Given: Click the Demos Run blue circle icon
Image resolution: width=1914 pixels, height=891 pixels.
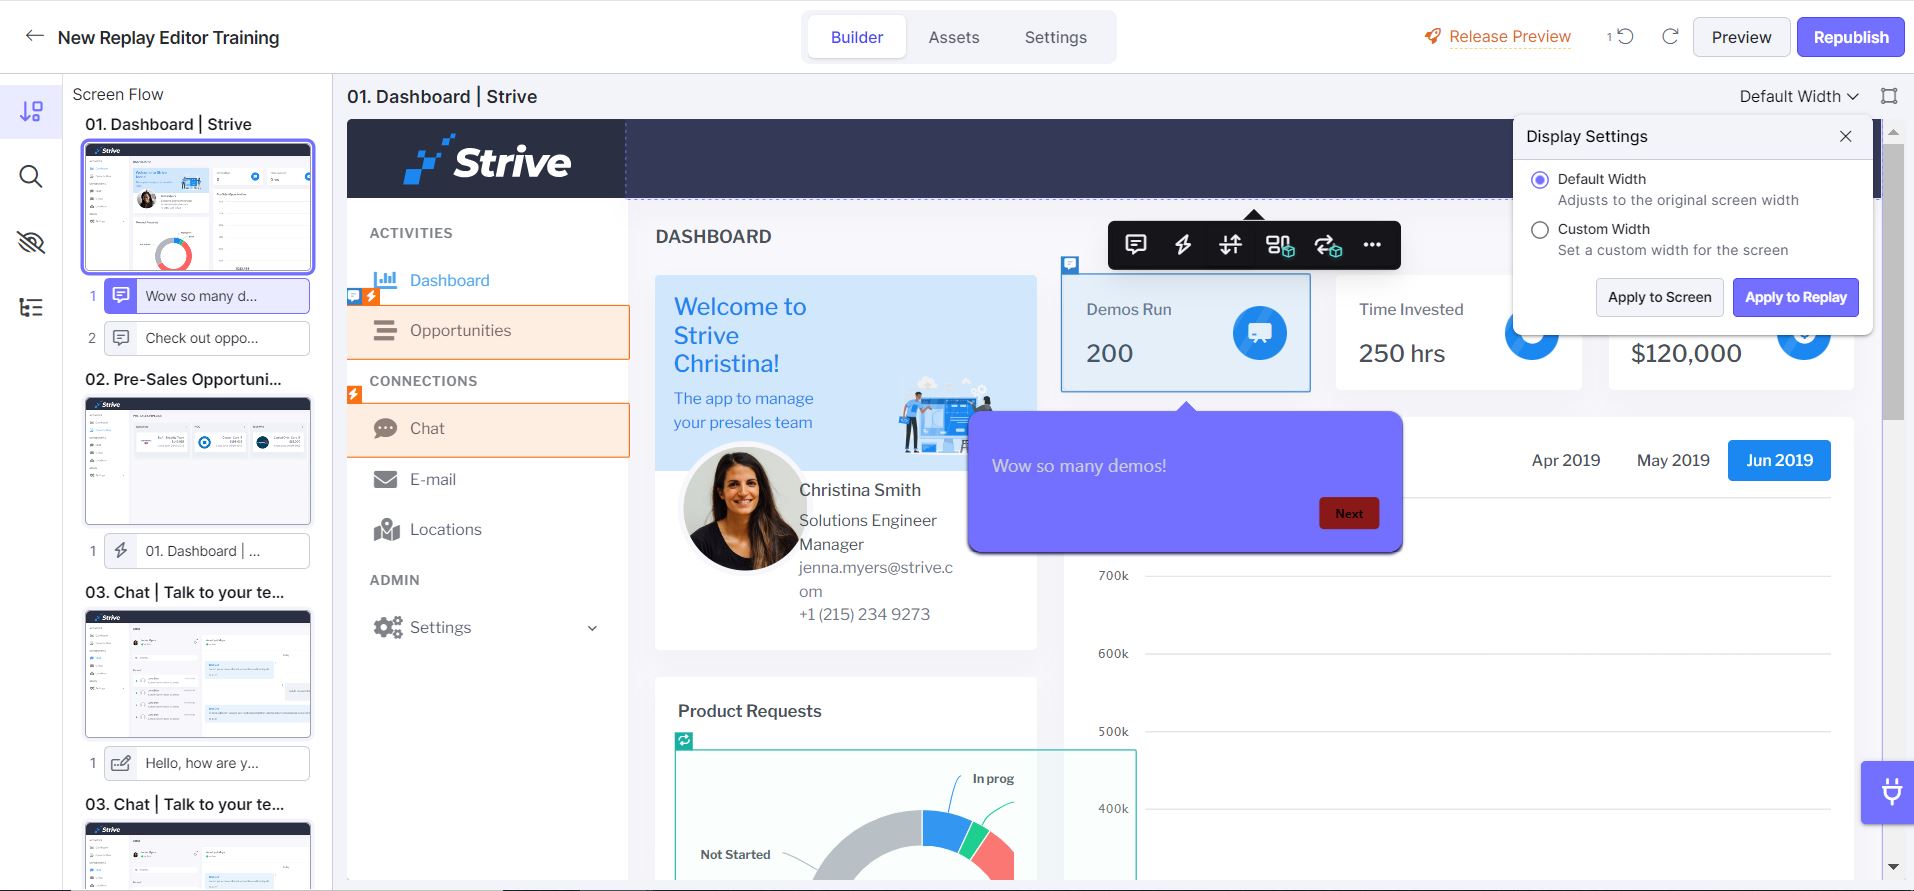Looking at the screenshot, I should point(1259,333).
